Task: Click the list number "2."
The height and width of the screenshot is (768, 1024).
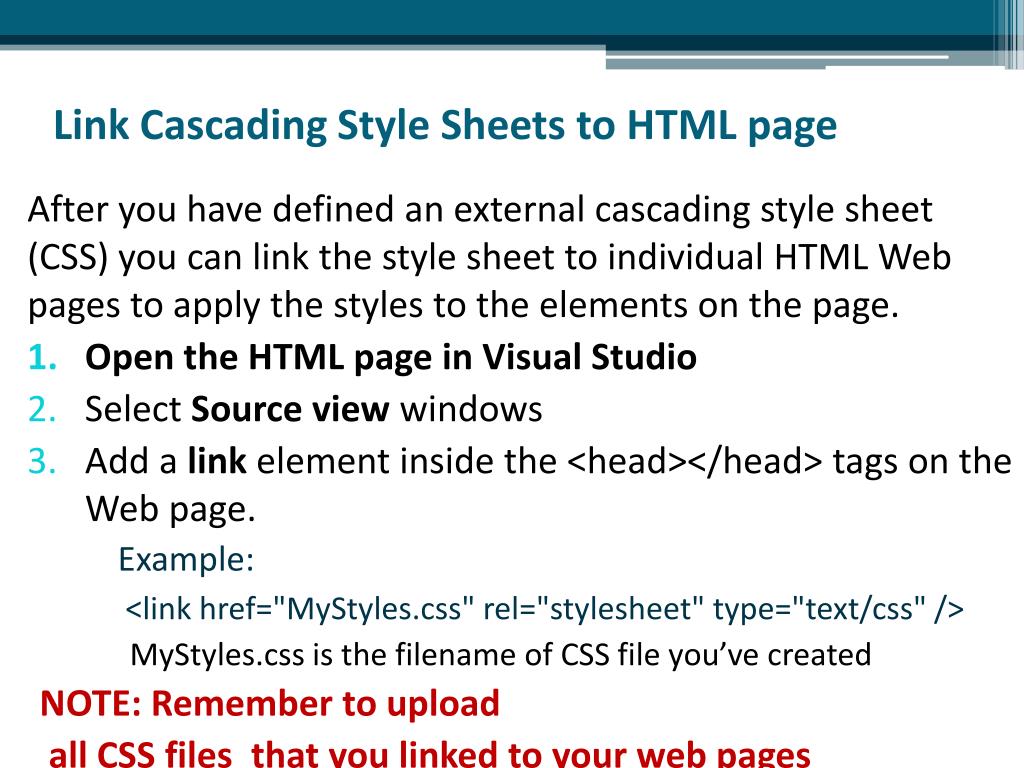Action: tap(42, 409)
